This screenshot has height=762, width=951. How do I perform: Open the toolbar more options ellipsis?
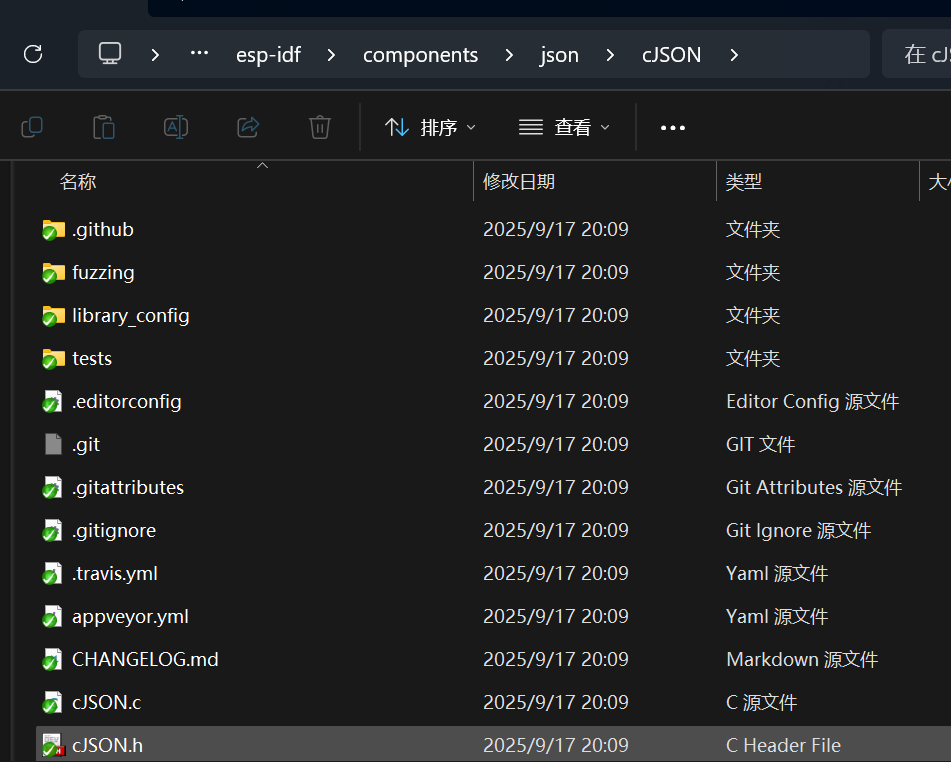pos(673,127)
